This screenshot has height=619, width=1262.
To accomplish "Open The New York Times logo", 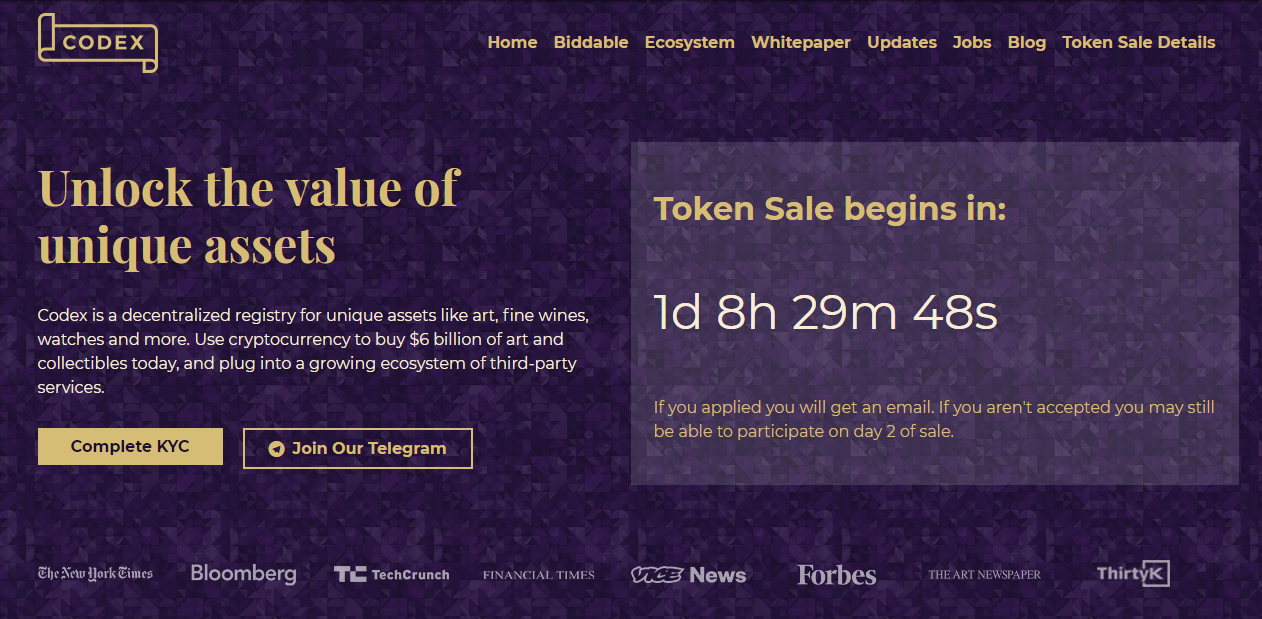I will coord(95,573).
